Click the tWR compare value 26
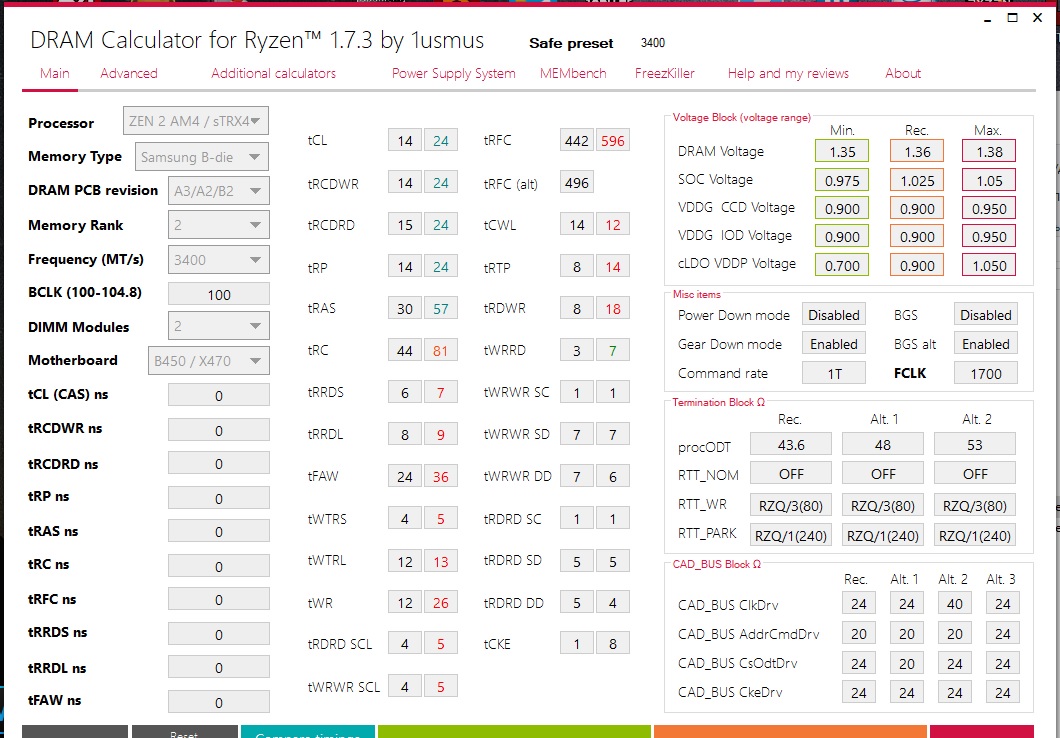Image resolution: width=1060 pixels, height=738 pixels. click(x=441, y=602)
